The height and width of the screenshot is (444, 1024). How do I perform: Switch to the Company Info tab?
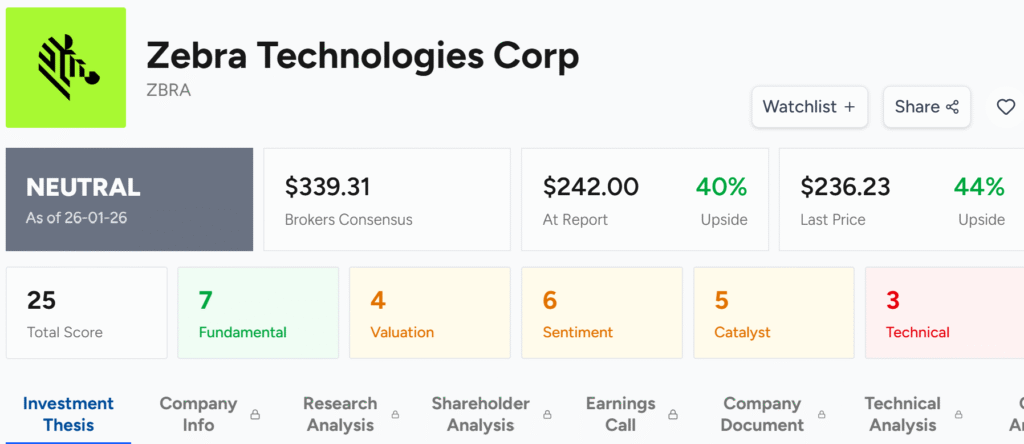pyautogui.click(x=198, y=414)
